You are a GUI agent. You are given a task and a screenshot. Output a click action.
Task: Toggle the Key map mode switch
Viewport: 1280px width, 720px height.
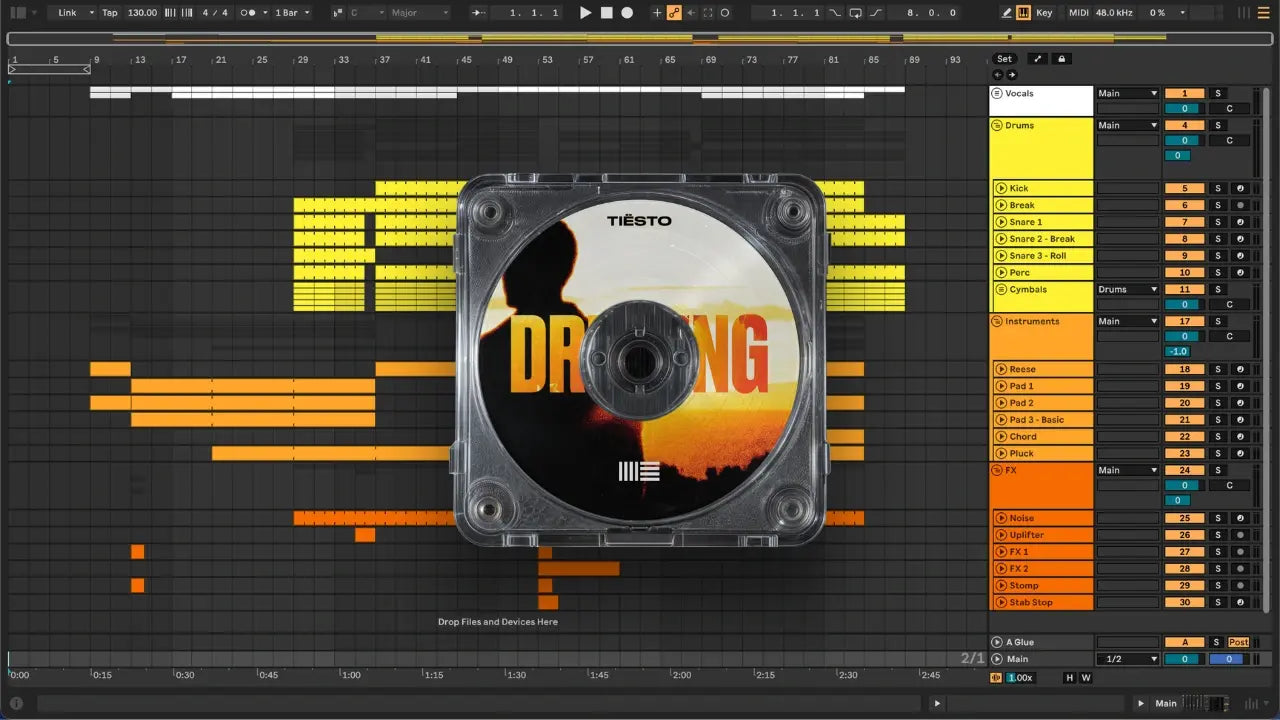click(x=1045, y=13)
